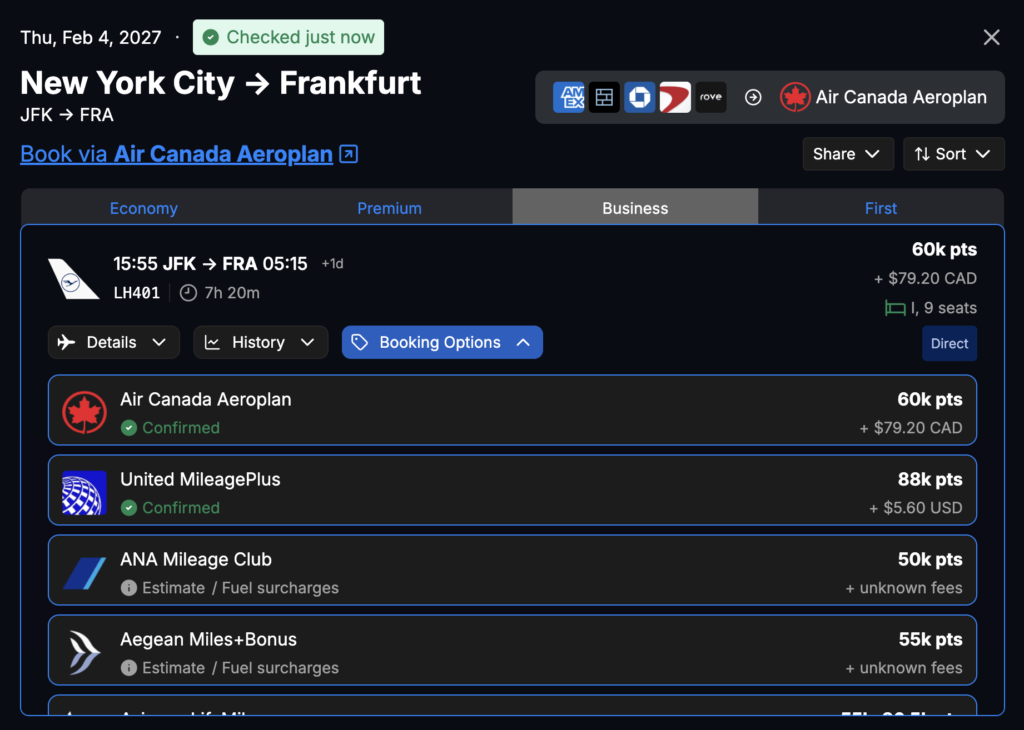Click the I, 9 seats availability text
1024x730 pixels.
coord(944,308)
